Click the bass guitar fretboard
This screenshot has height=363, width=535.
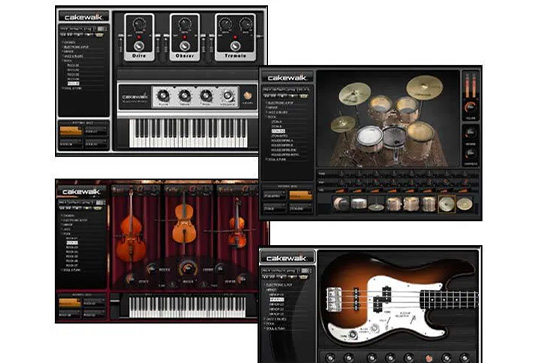449,299
